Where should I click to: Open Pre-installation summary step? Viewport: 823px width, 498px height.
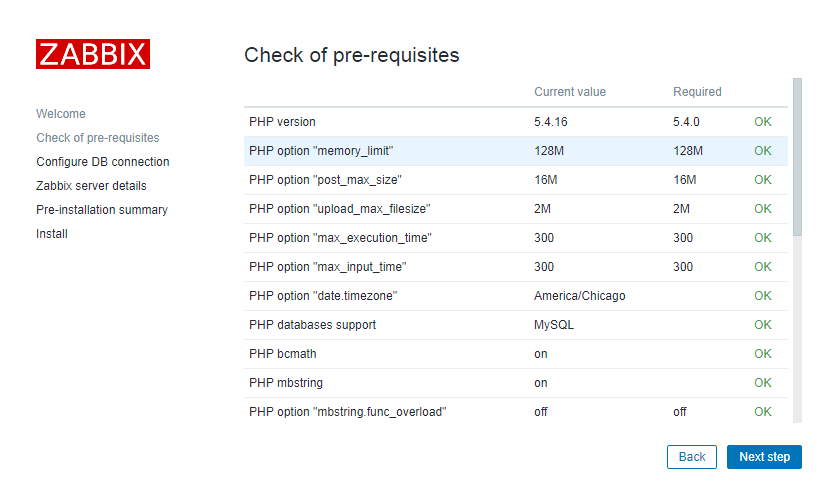pyautogui.click(x=102, y=210)
